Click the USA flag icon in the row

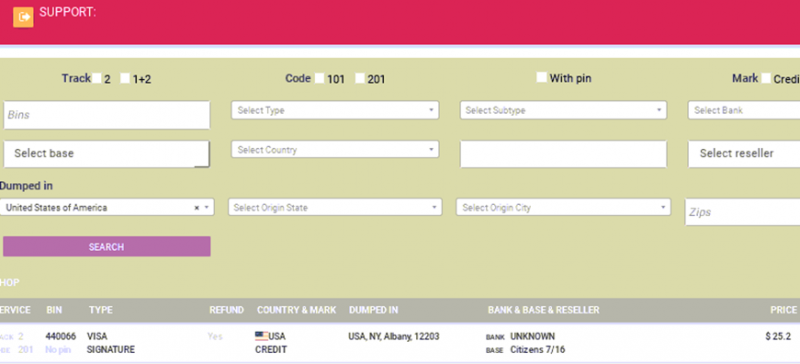(262, 336)
